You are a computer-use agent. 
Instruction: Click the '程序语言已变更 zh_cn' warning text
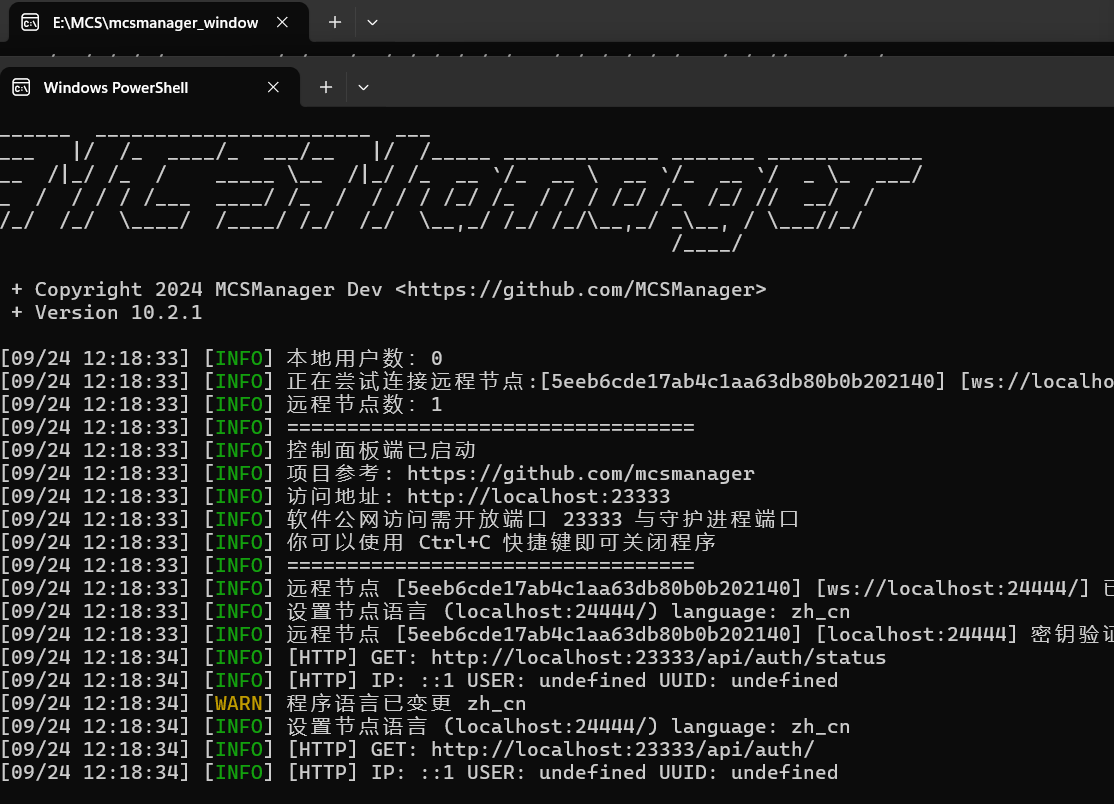coord(406,704)
